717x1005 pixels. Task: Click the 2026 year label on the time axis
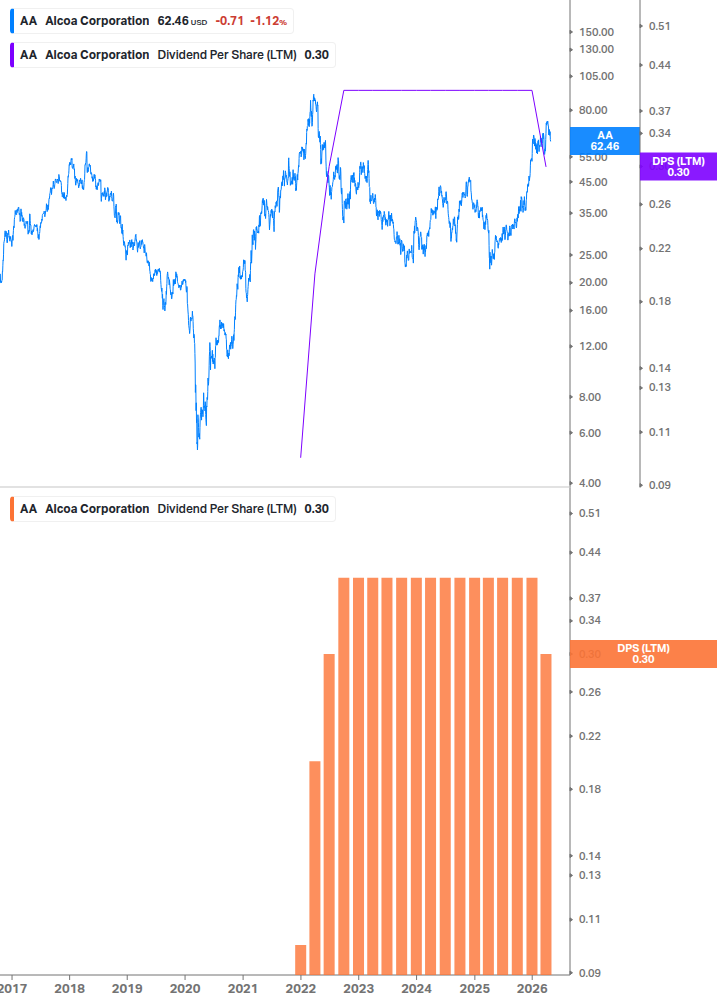pyautogui.click(x=532, y=988)
